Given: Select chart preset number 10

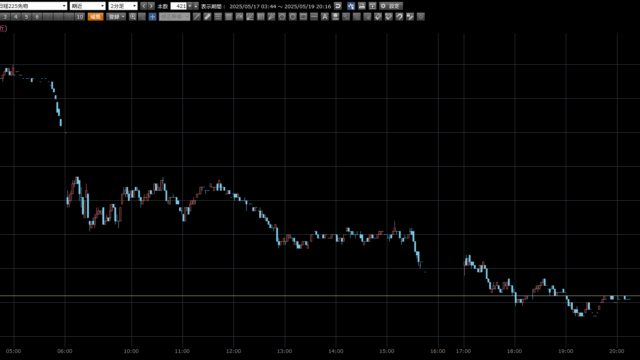Looking at the screenshot, I should (x=80, y=17).
